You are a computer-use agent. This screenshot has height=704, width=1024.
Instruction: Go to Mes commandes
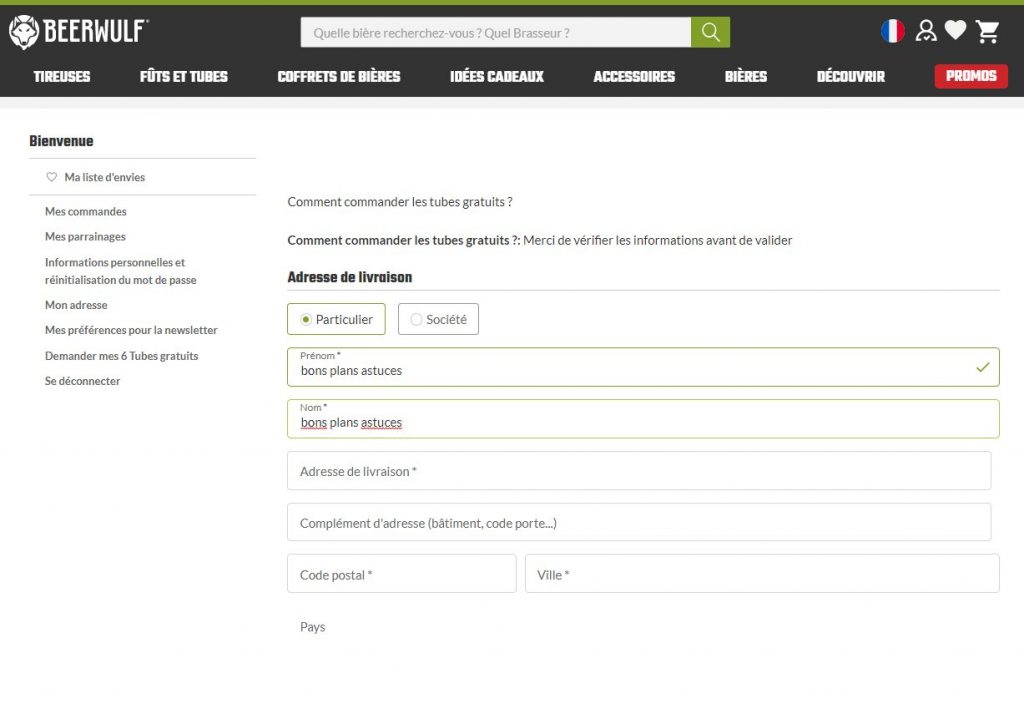(x=86, y=211)
